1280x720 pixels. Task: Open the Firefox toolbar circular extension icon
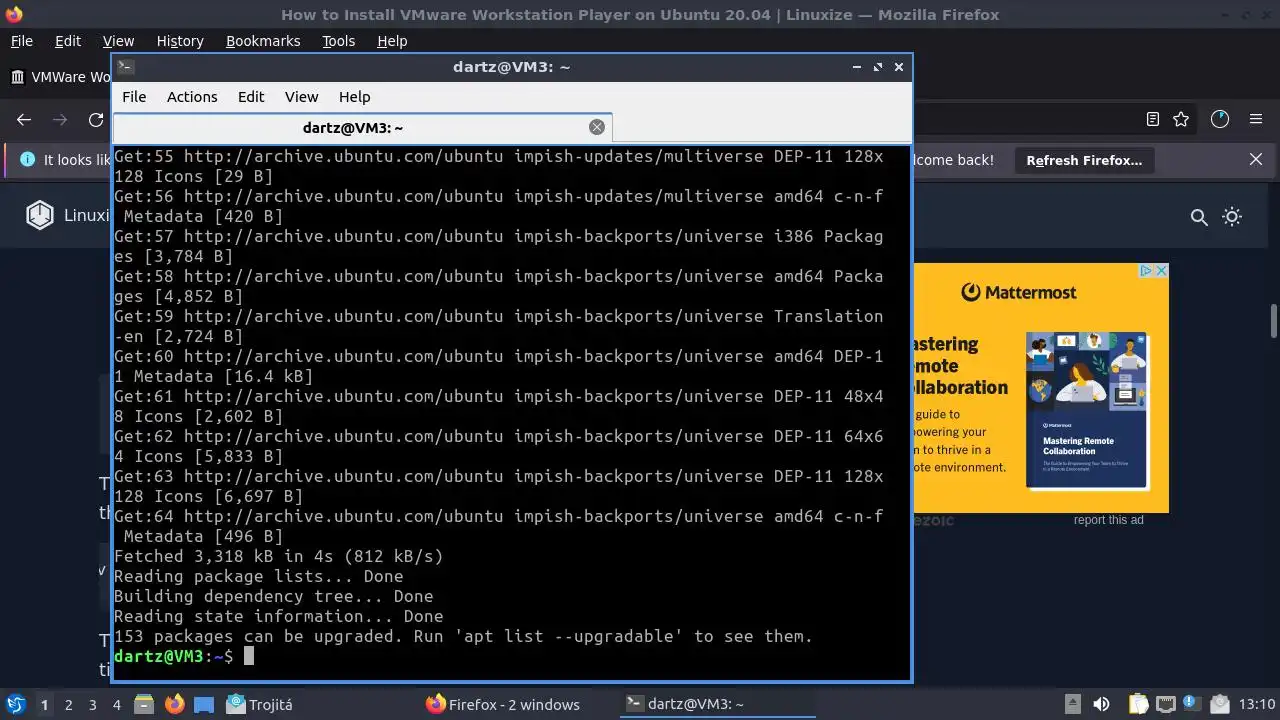coord(1219,119)
